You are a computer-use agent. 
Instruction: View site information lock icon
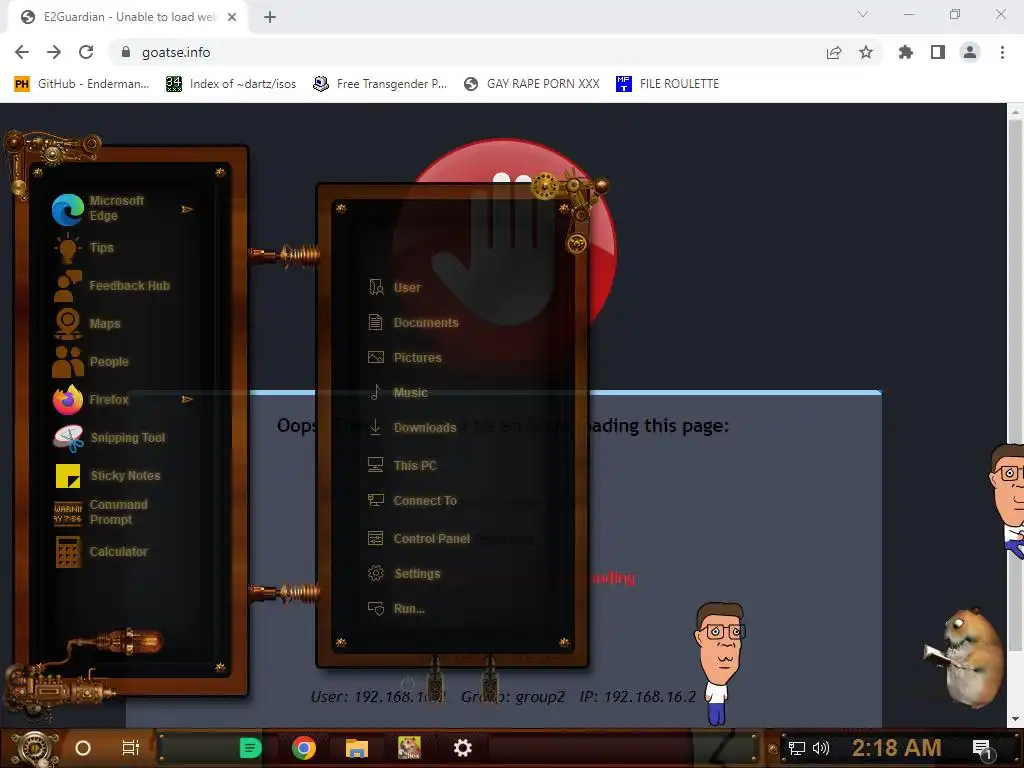126,52
